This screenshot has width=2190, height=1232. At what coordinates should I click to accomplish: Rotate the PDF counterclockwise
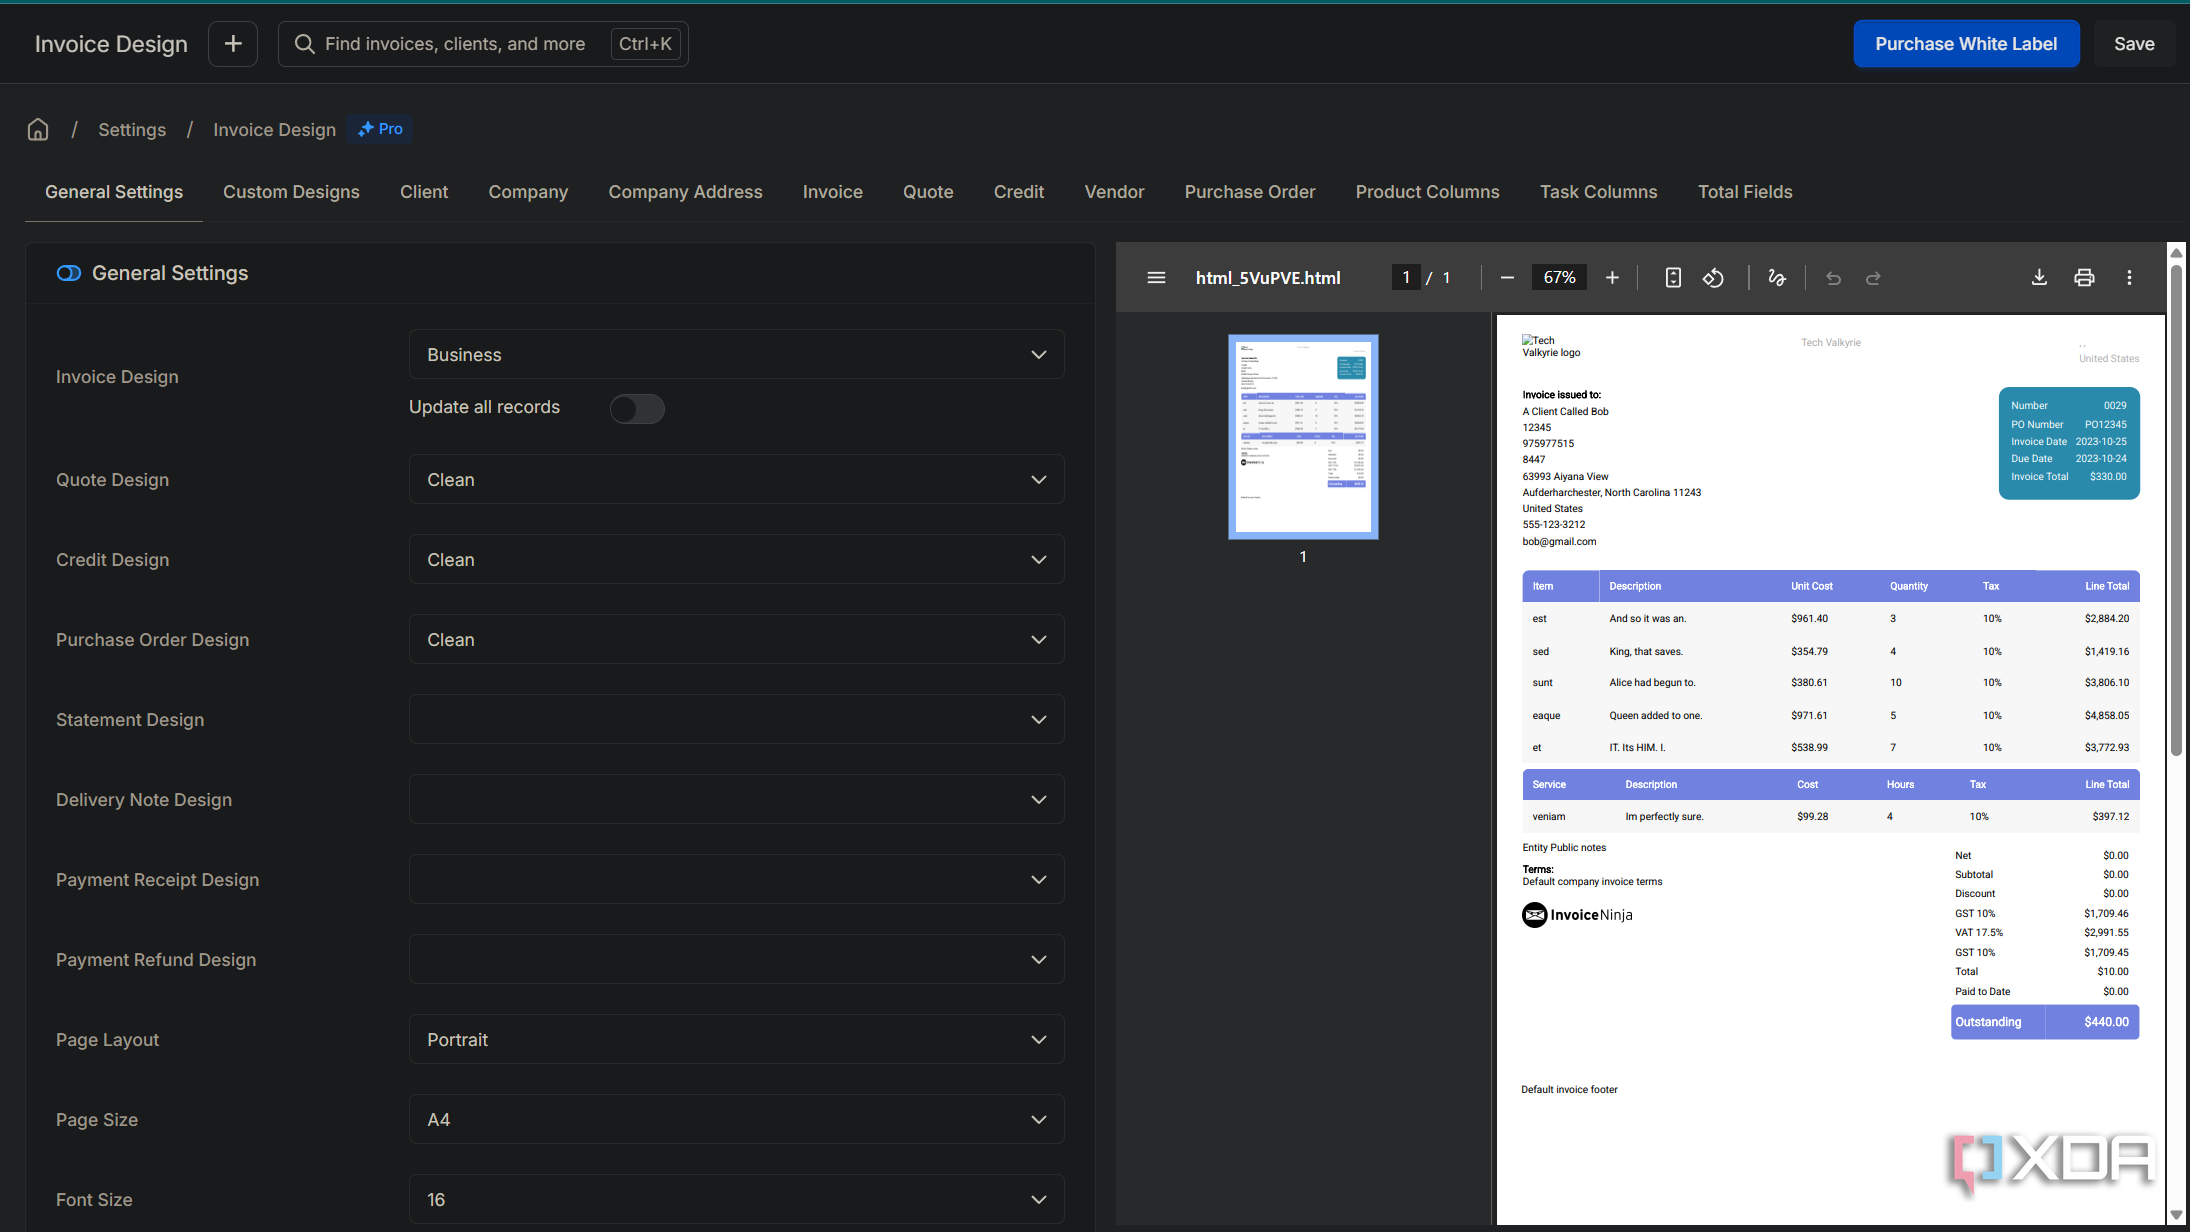coord(1713,278)
